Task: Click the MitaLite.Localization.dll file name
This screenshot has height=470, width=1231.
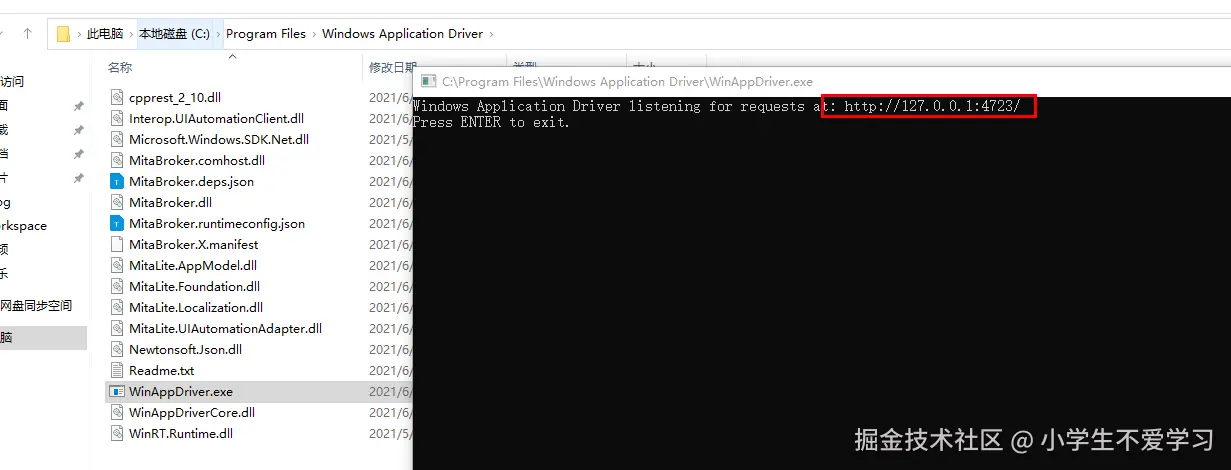Action: click(x=196, y=307)
